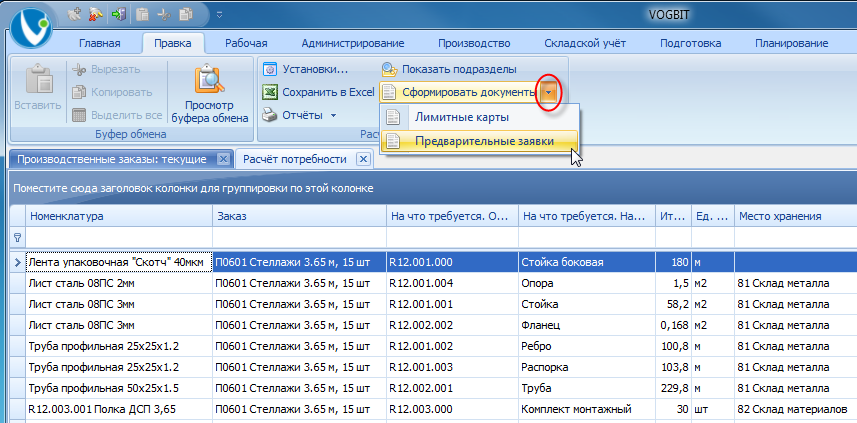Open the Подготовка ribbon tab

point(690,44)
